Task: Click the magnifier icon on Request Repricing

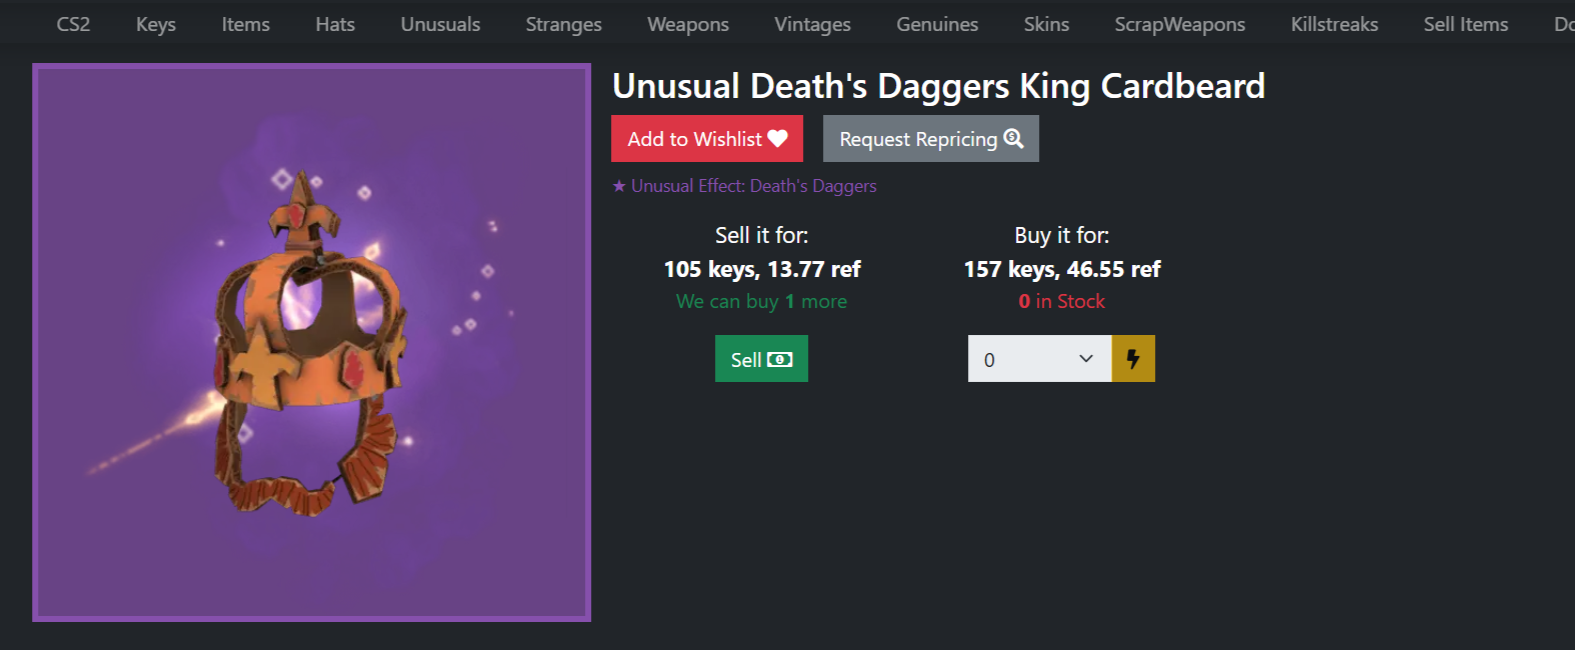Action: coord(1013,138)
